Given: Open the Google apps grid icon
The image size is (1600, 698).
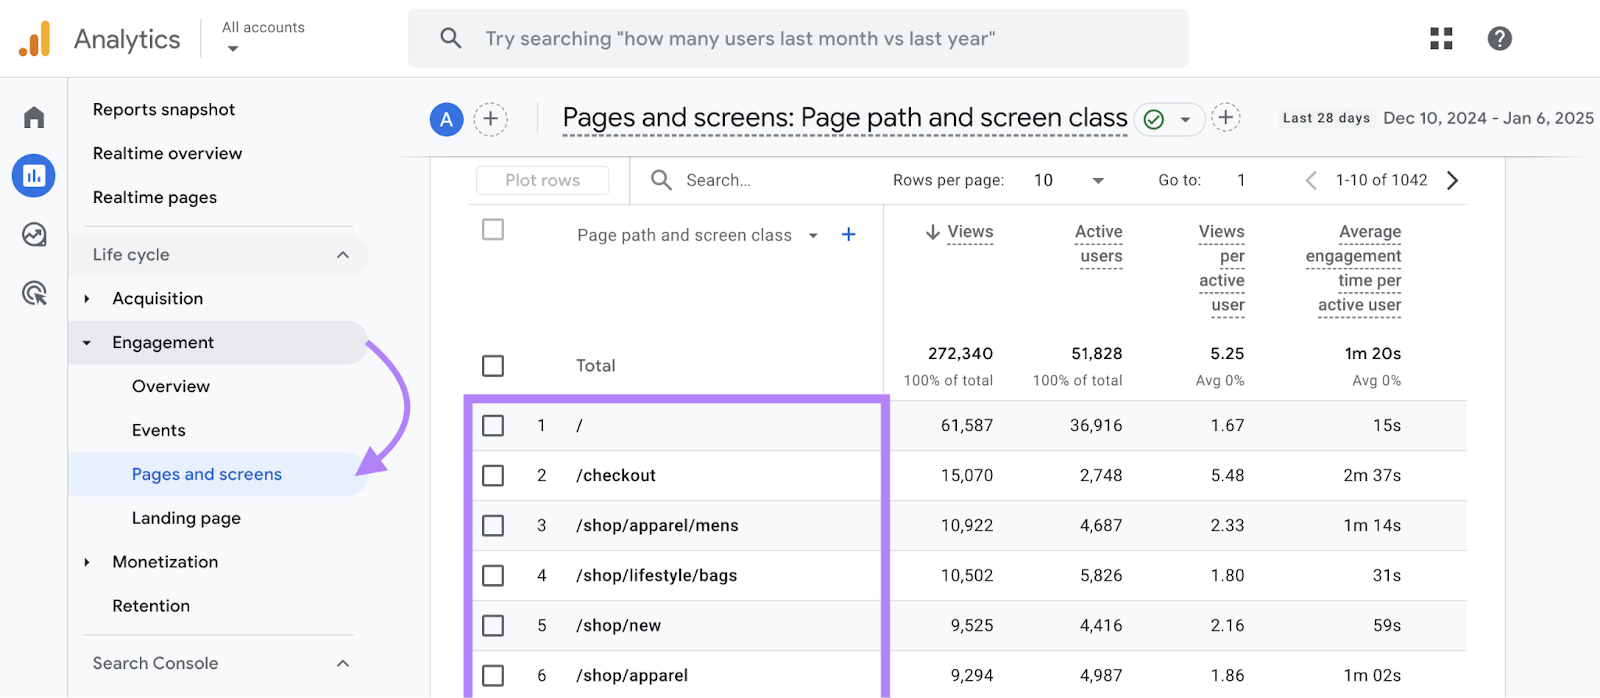Looking at the screenshot, I should [1441, 39].
